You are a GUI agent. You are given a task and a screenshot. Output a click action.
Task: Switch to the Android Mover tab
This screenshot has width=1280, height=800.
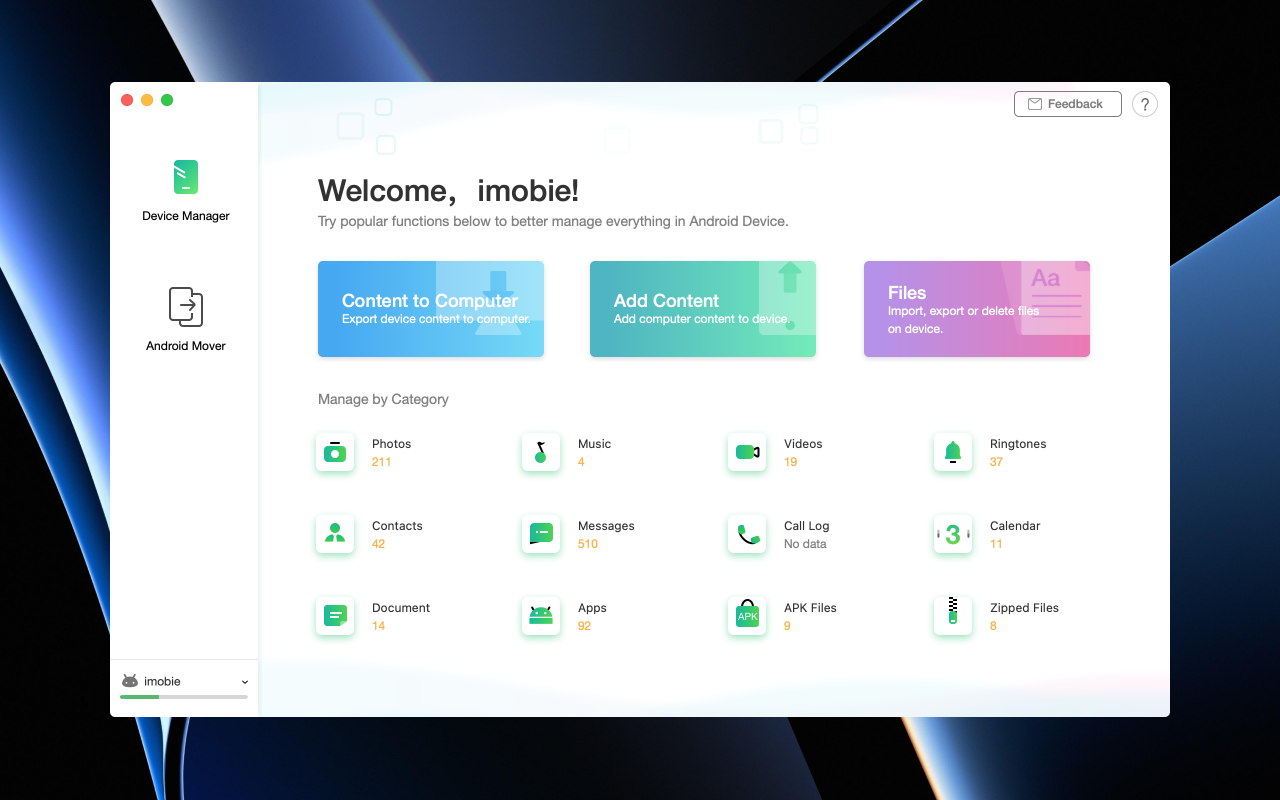click(186, 320)
